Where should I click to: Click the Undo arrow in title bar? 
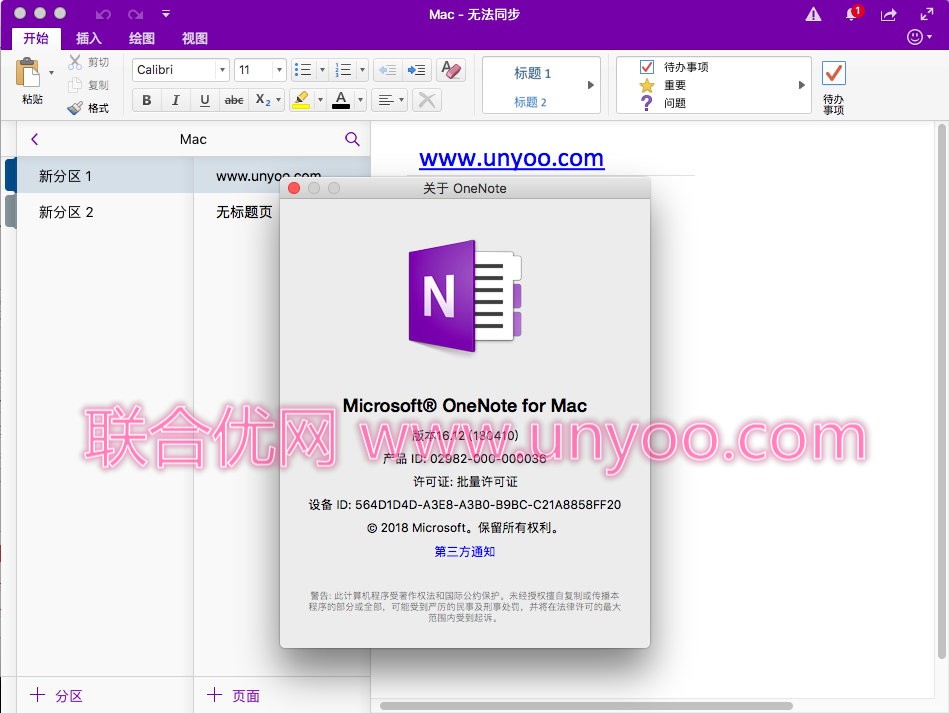pos(103,14)
